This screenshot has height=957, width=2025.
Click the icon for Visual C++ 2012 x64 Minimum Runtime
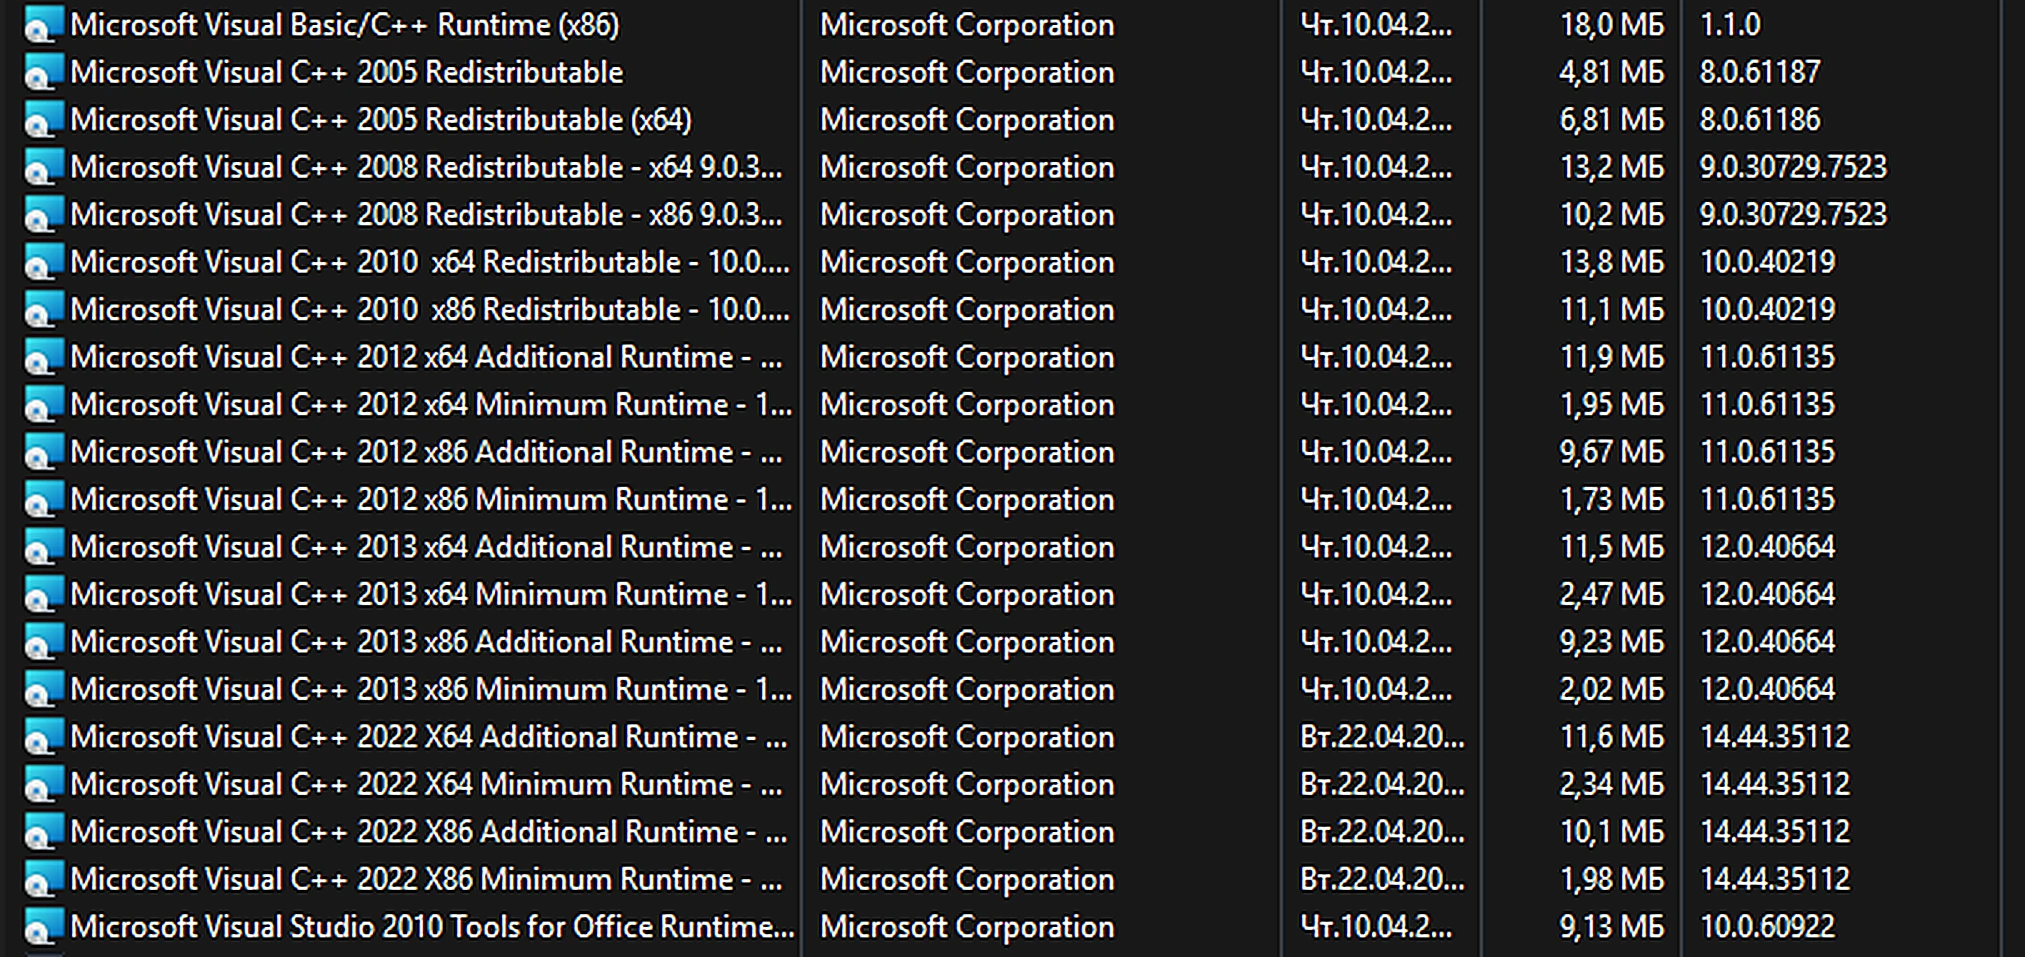tap(43, 405)
